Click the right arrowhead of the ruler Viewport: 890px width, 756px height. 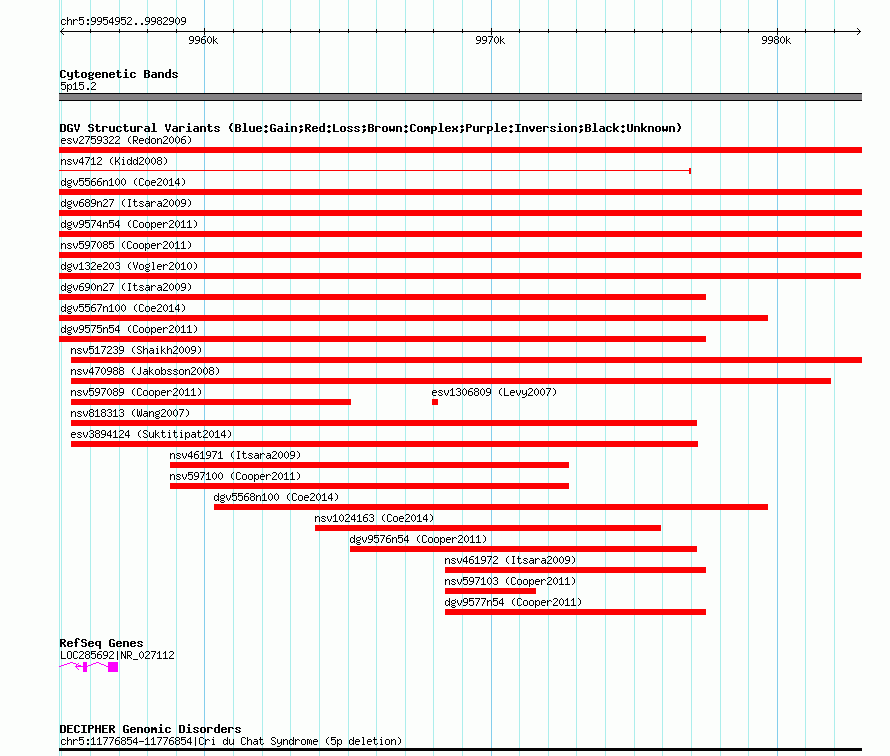click(859, 31)
